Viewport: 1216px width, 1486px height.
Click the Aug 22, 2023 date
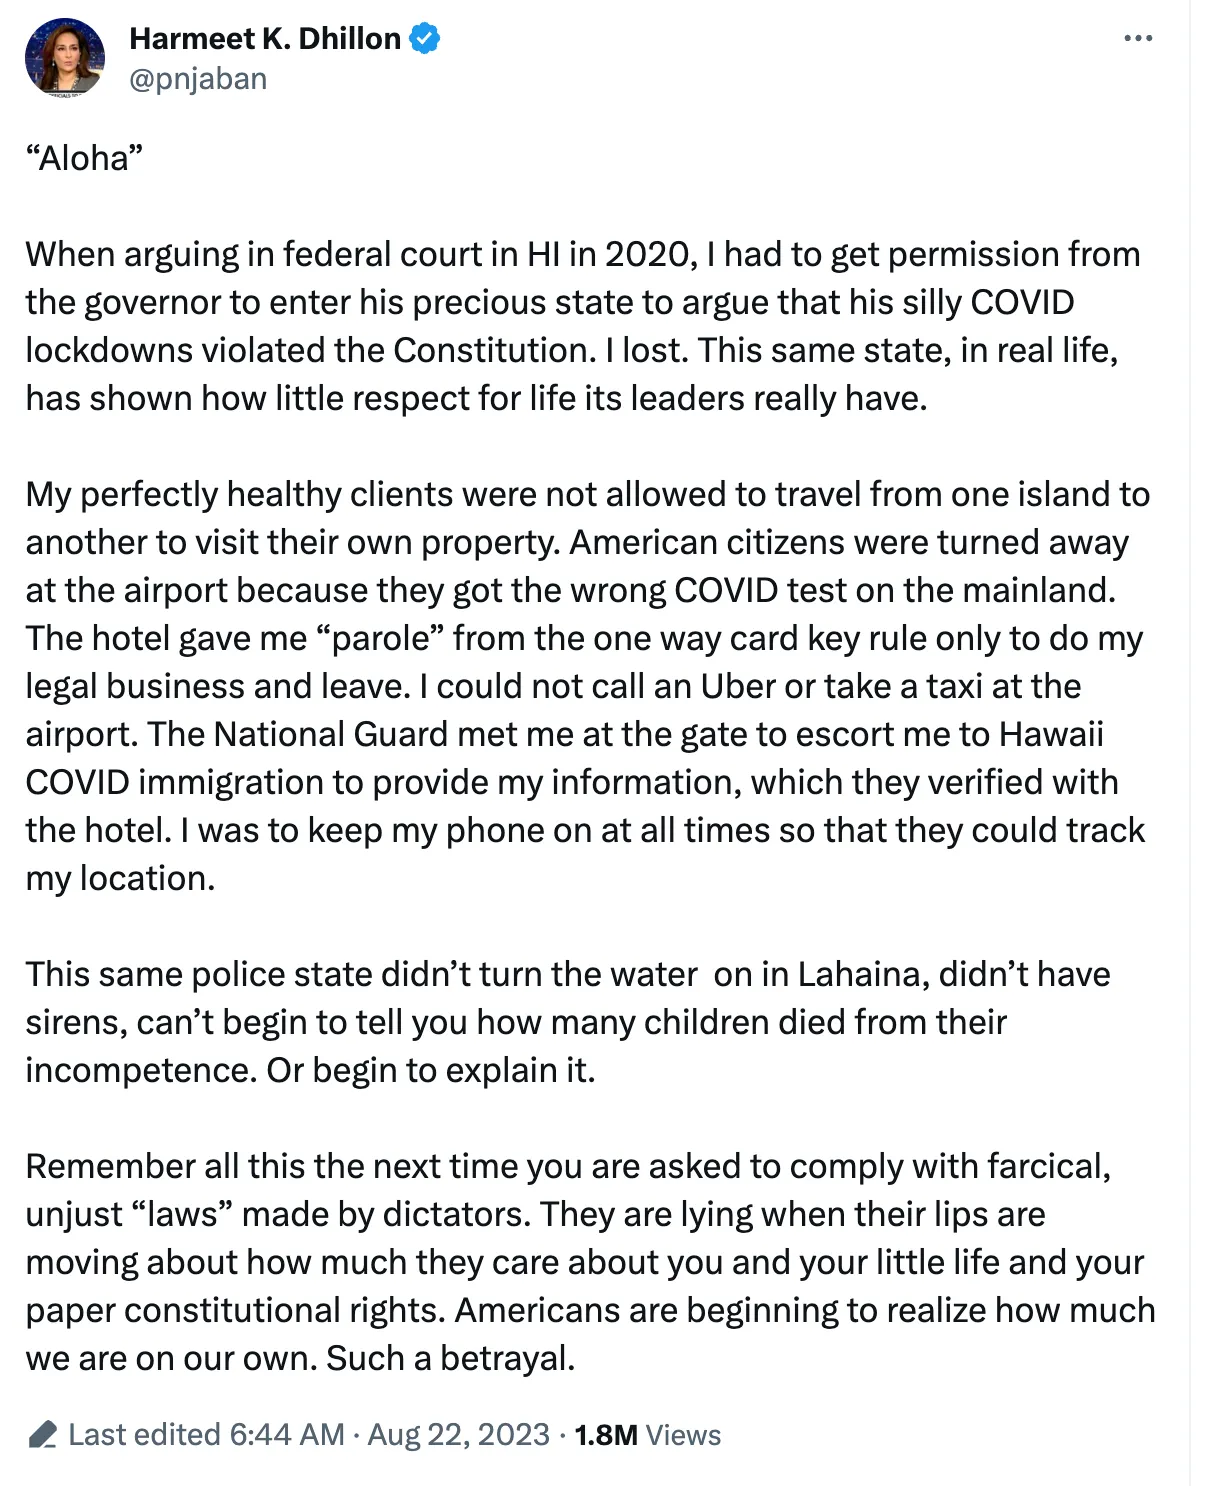click(459, 1435)
